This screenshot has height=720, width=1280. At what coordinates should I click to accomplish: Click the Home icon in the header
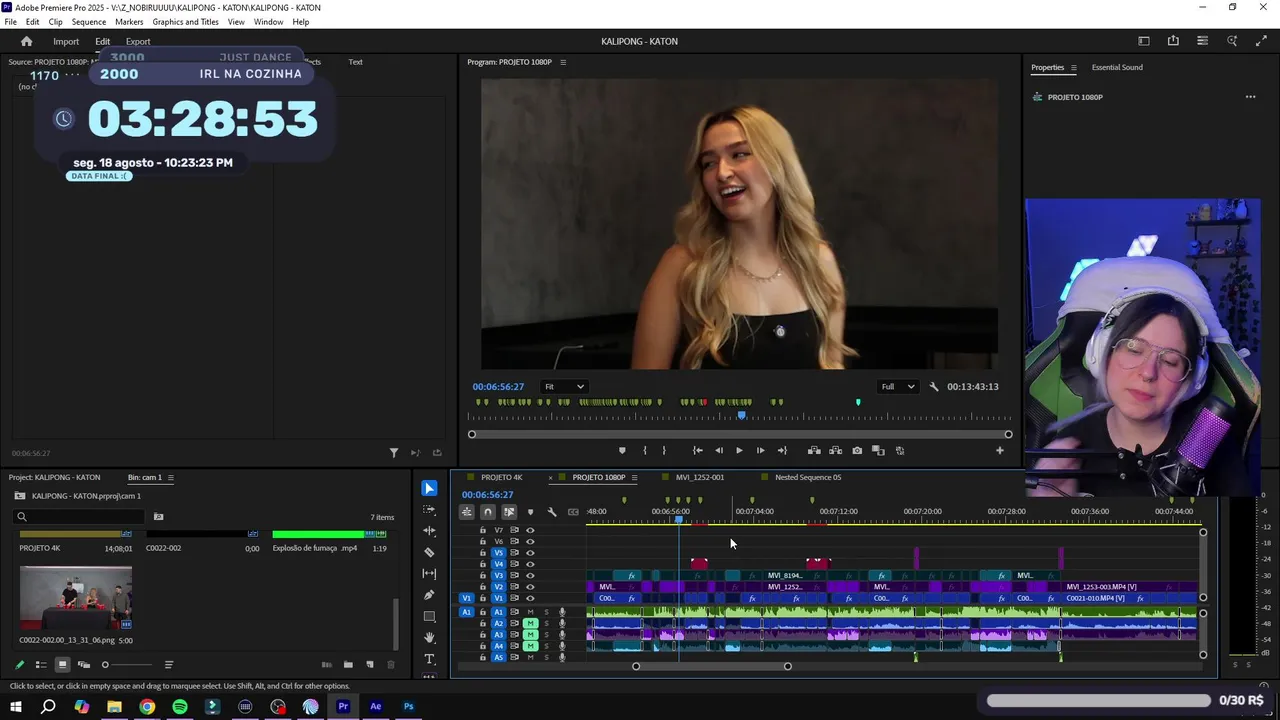(26, 41)
